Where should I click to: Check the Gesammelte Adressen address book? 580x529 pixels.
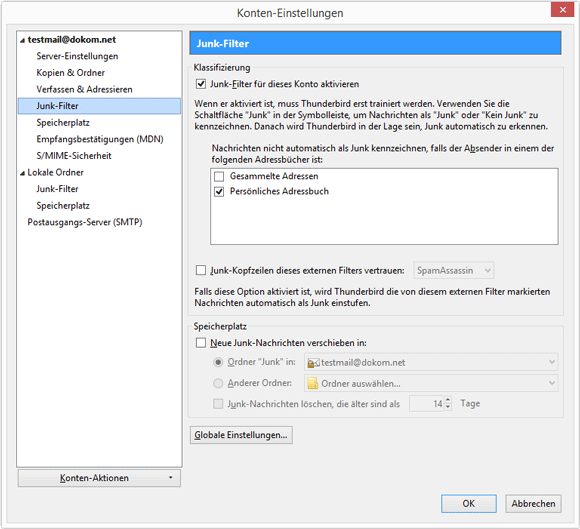tap(219, 176)
